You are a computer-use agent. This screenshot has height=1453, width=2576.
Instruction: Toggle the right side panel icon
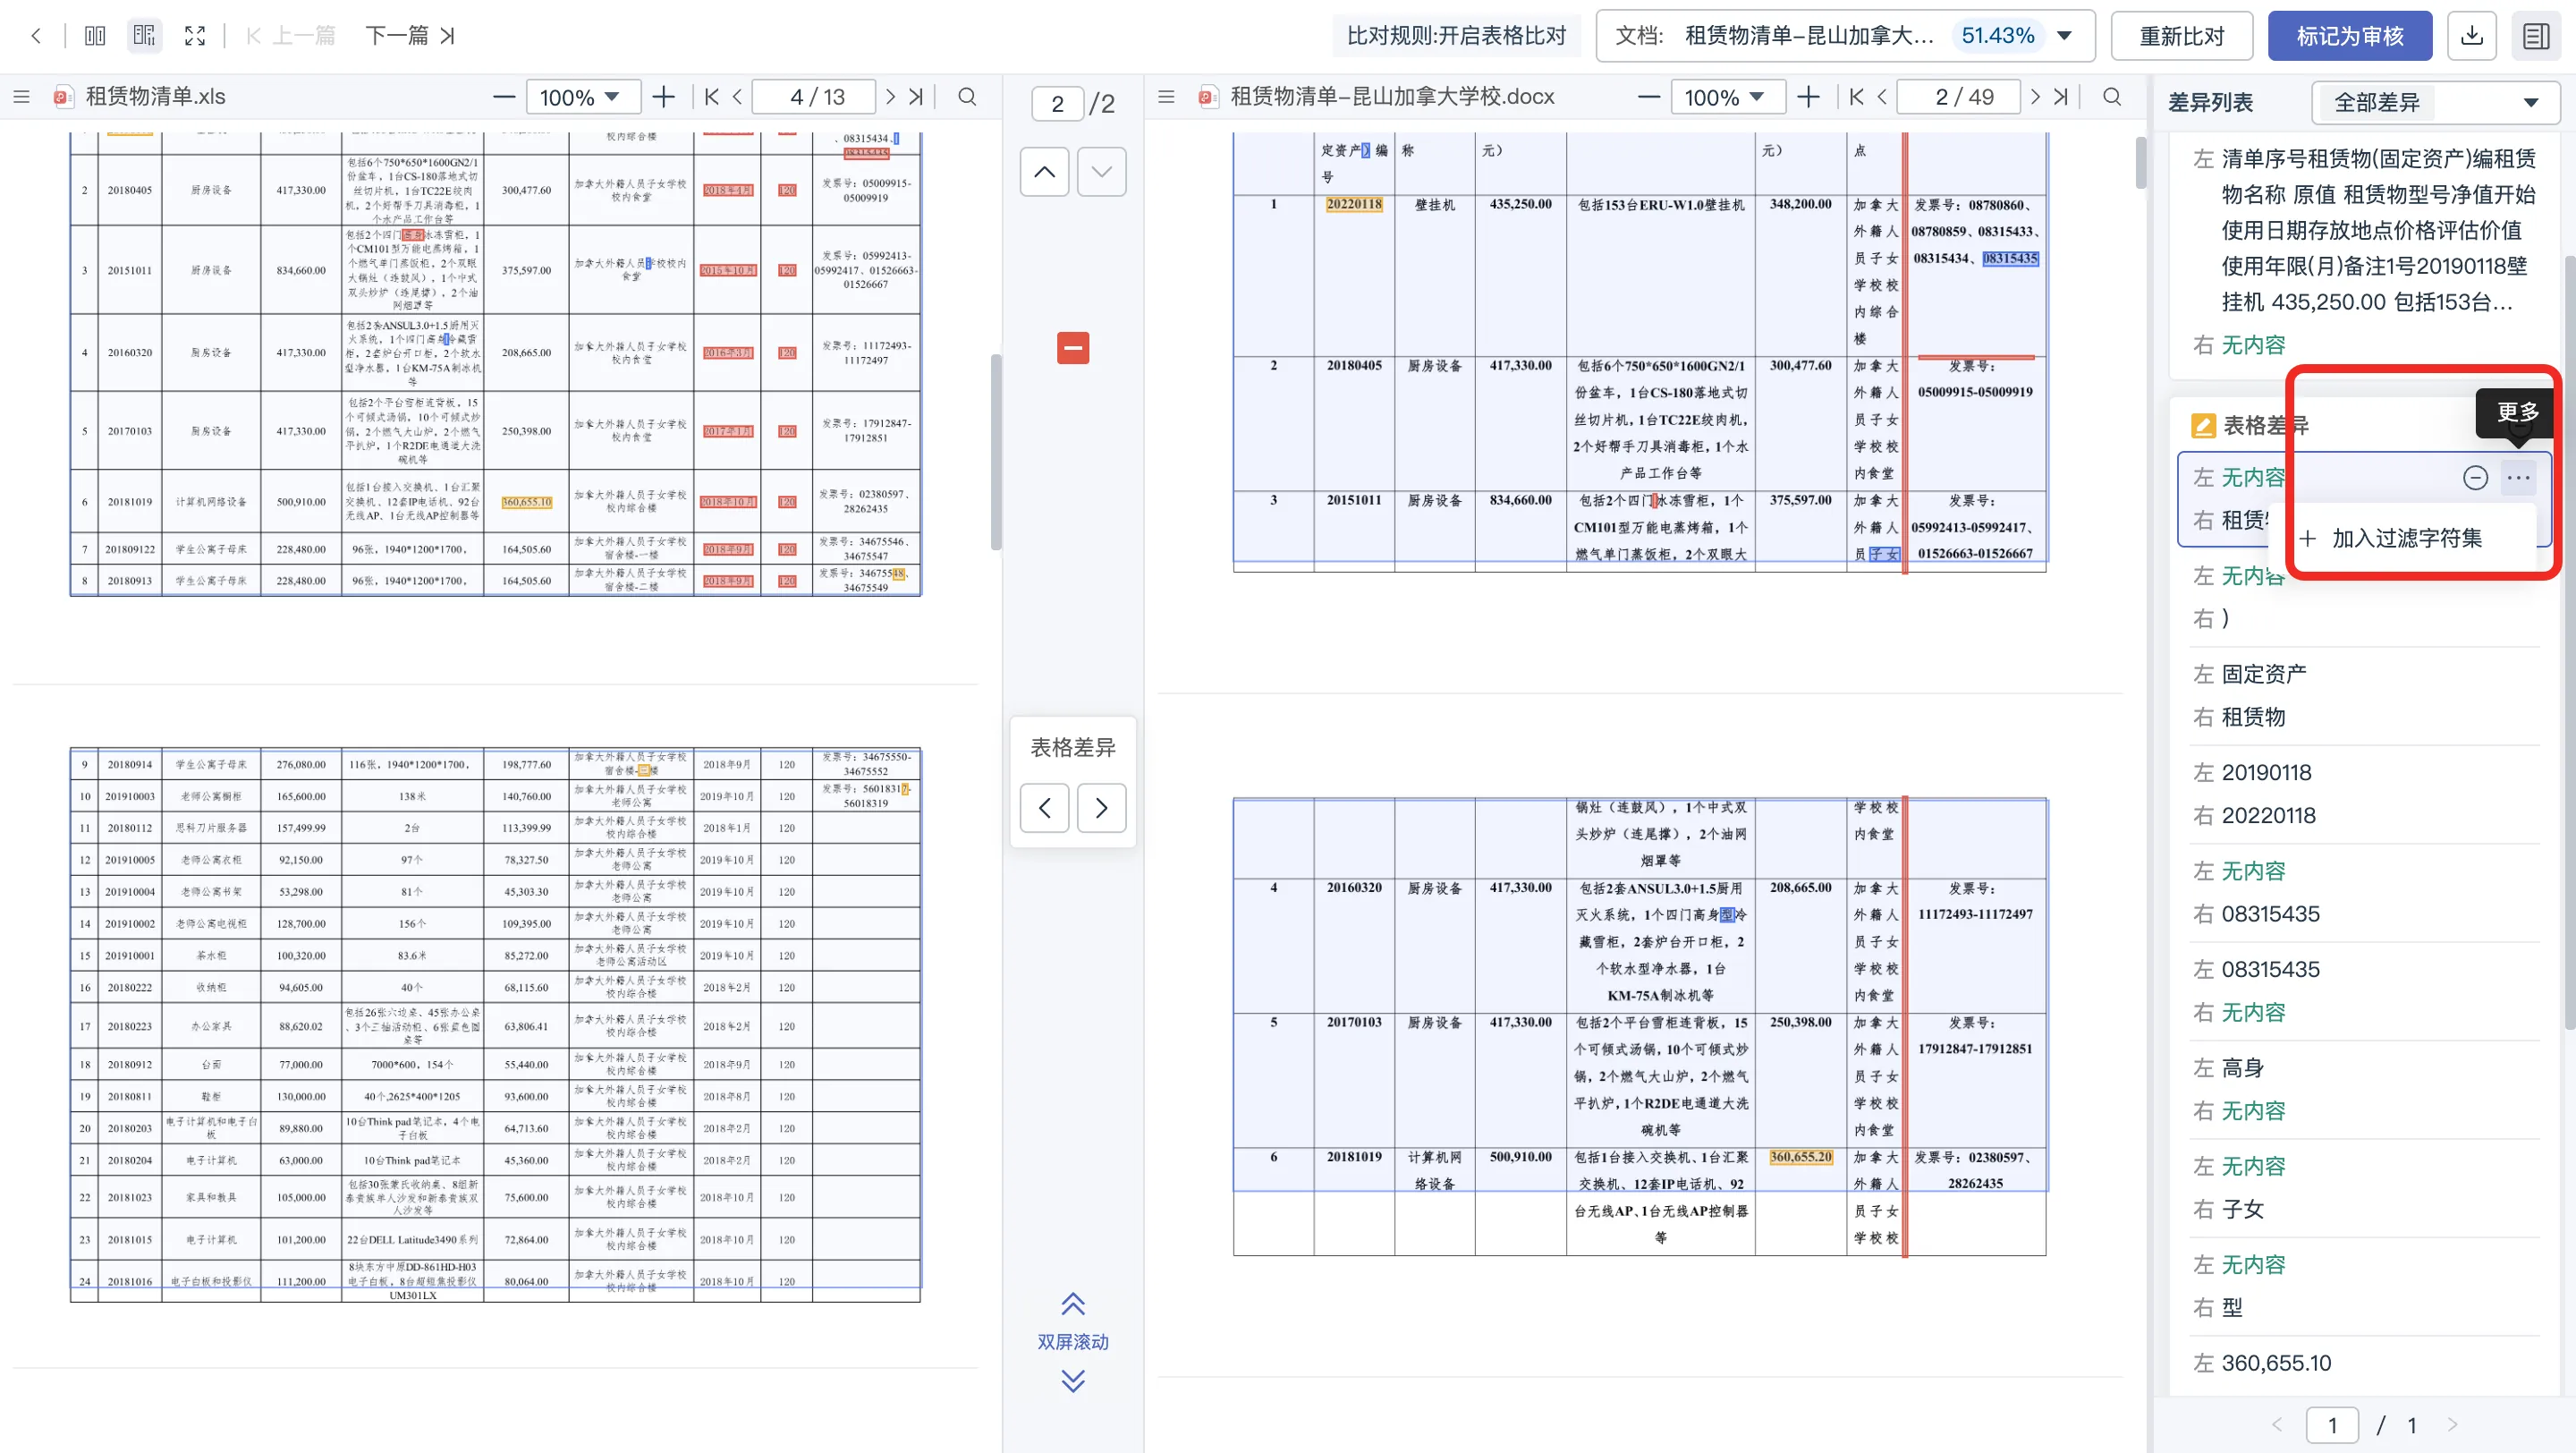tap(2536, 36)
